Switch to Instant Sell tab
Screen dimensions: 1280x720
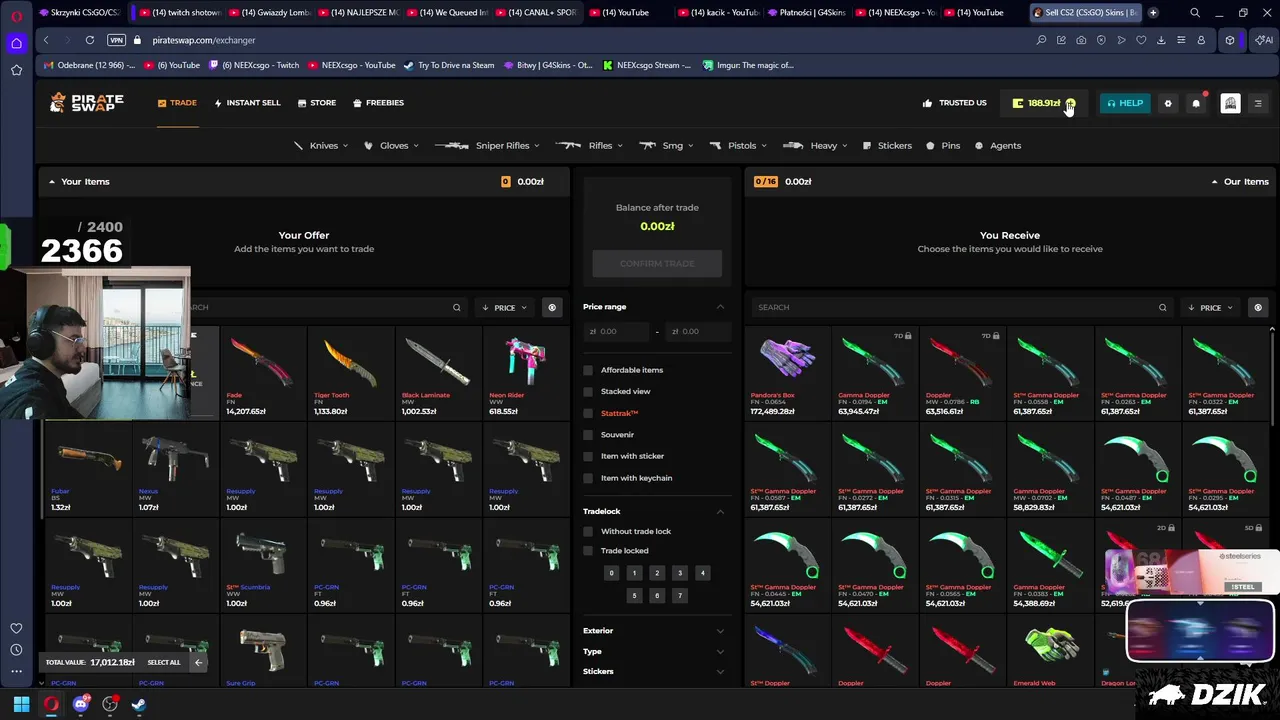(248, 103)
